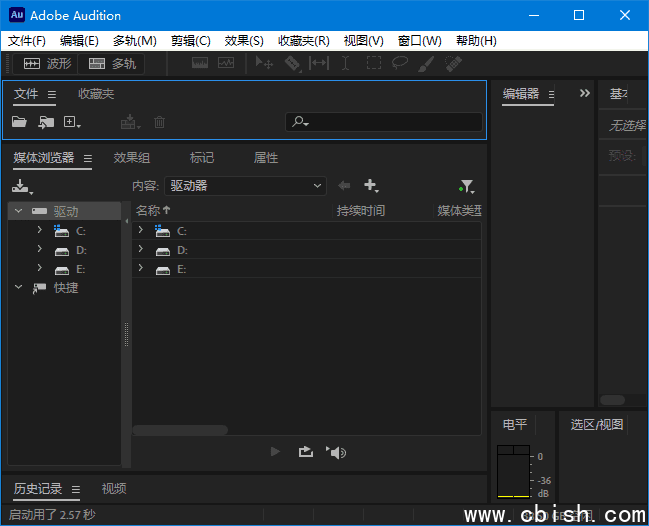Select the Lasso Selection tool
Viewport: 649px width, 526px height.
(400, 63)
